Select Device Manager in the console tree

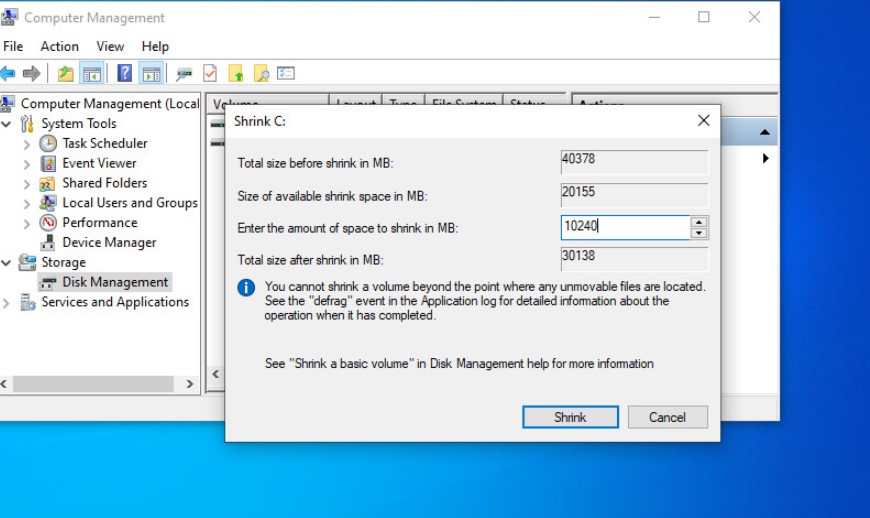coord(109,242)
